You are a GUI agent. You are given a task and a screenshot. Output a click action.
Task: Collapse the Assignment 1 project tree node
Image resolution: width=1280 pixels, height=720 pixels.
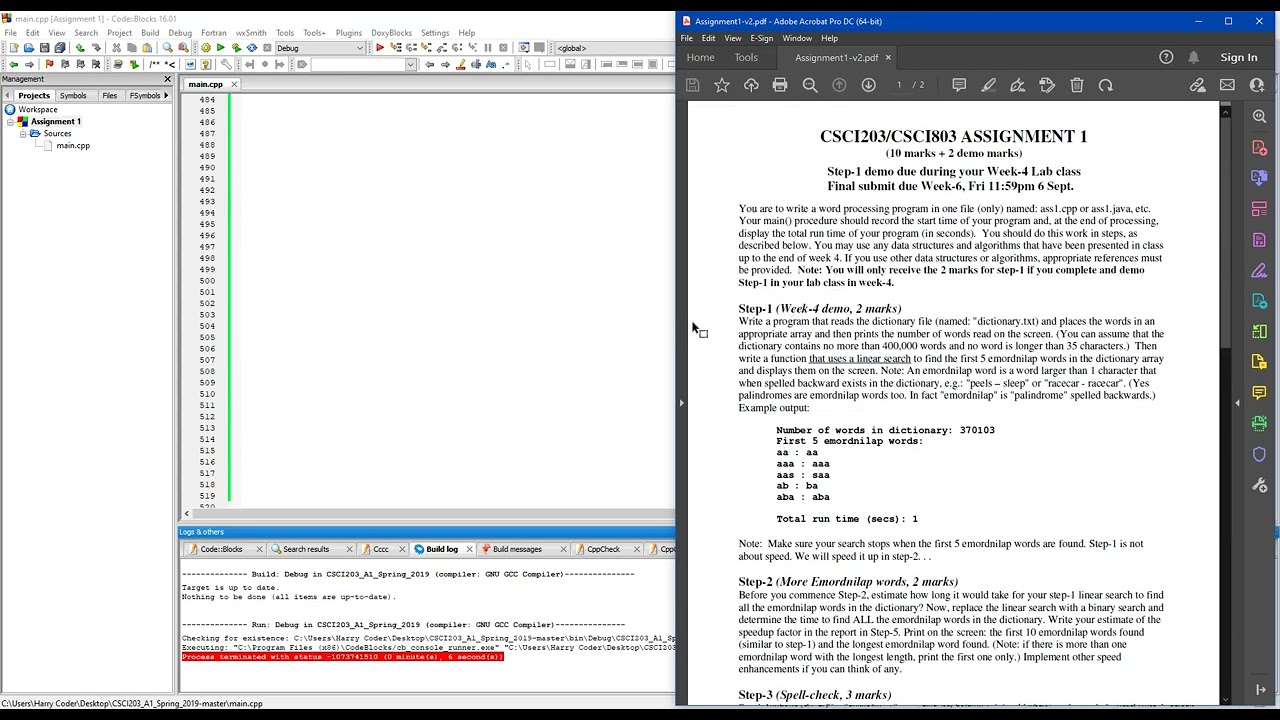[x=10, y=121]
